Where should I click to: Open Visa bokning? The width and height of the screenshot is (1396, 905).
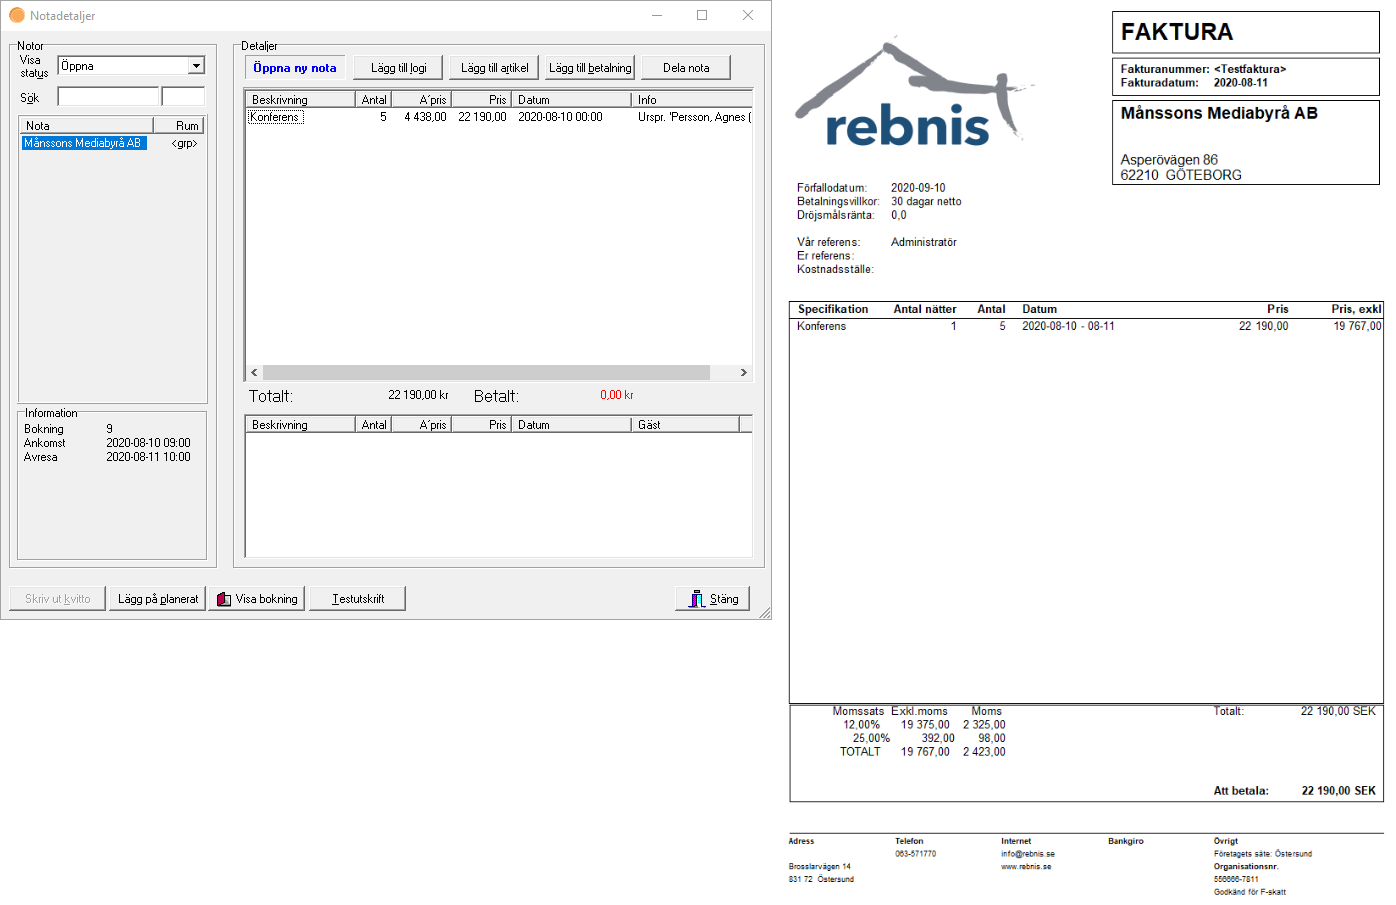click(x=257, y=599)
